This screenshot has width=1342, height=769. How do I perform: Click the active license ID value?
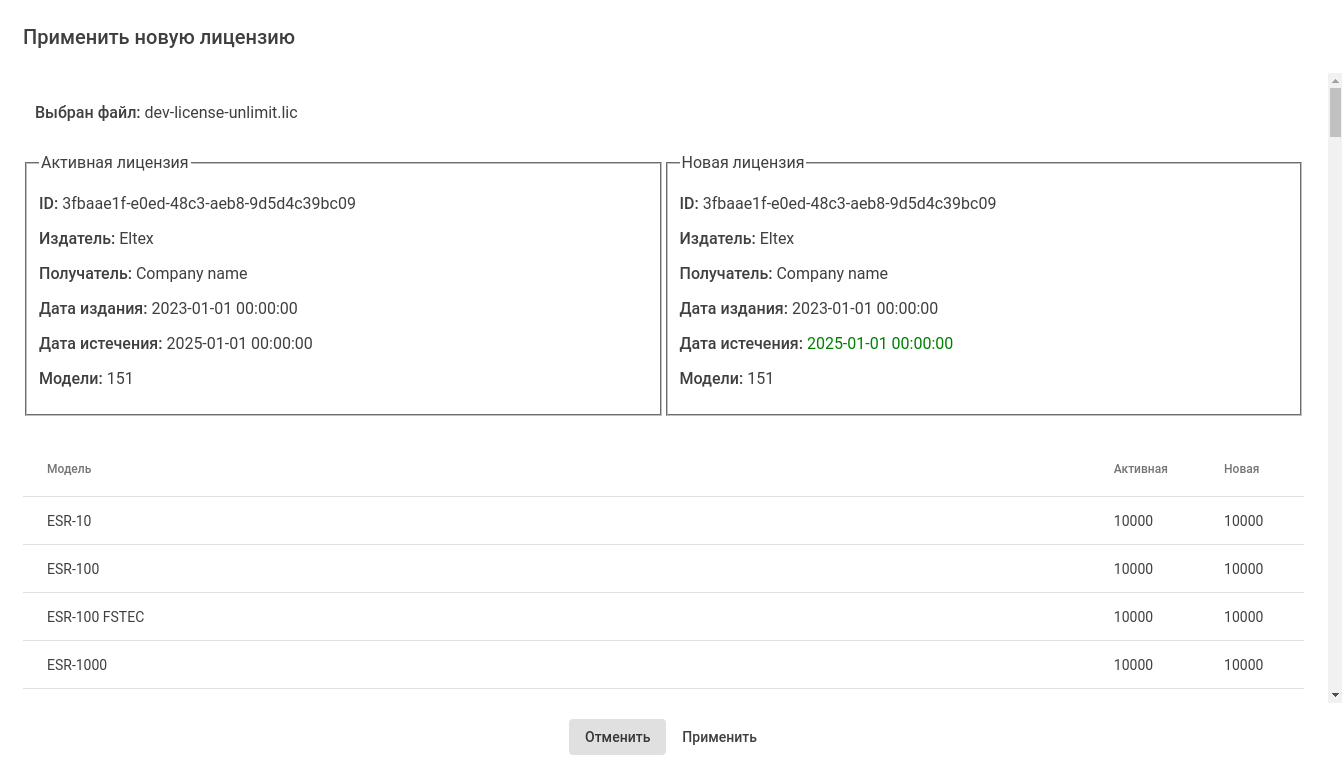click(x=209, y=204)
